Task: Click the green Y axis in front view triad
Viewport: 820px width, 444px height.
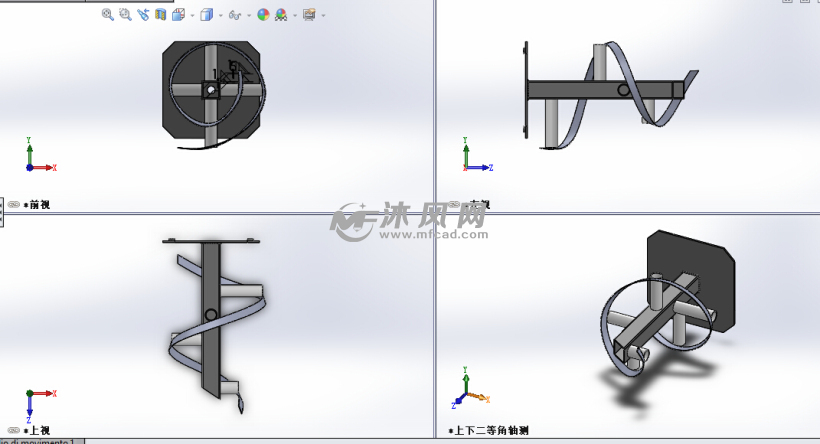Action: (x=29, y=152)
